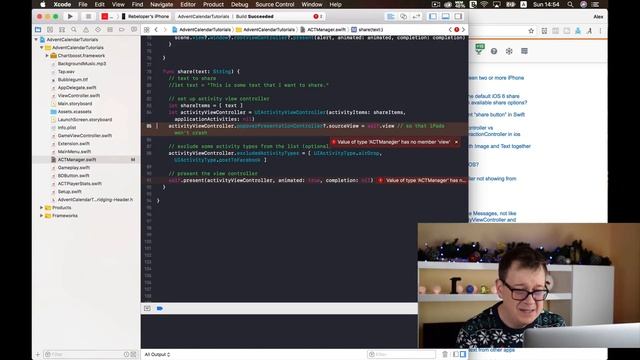Viewport: 640px width, 360px height.
Task: Open the Find menu
Action: [137, 4]
